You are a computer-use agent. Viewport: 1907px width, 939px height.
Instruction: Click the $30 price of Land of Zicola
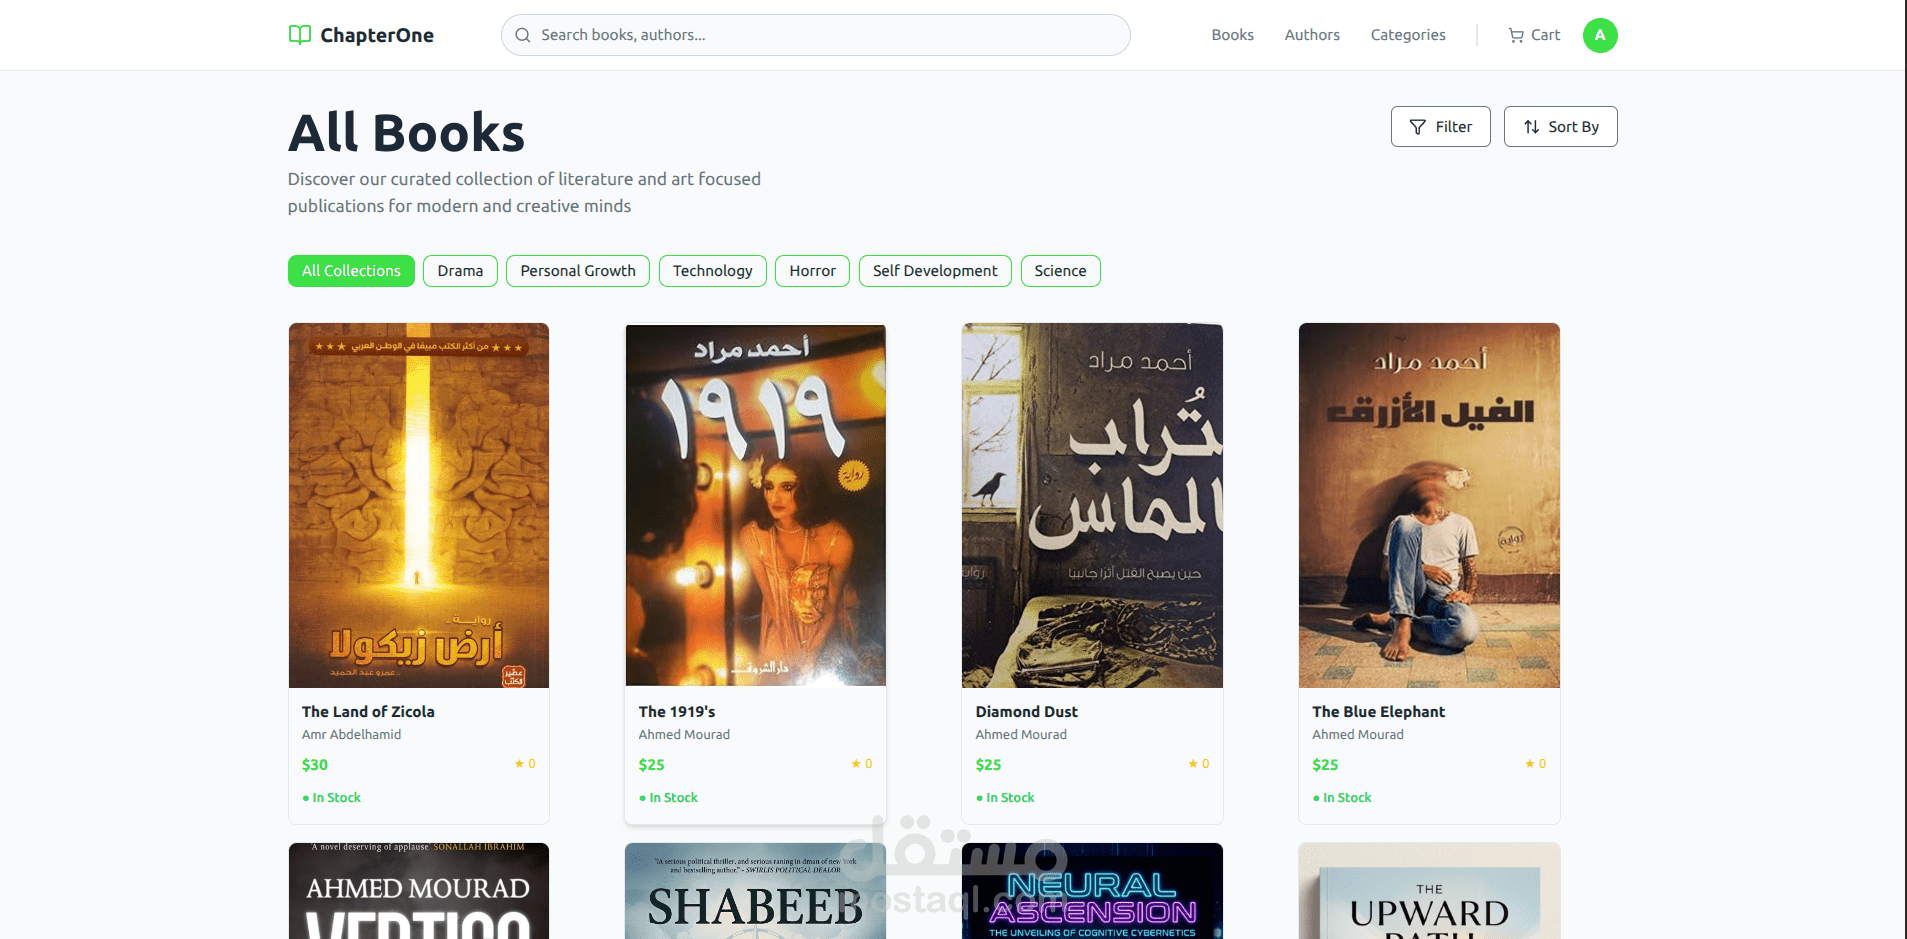[315, 765]
